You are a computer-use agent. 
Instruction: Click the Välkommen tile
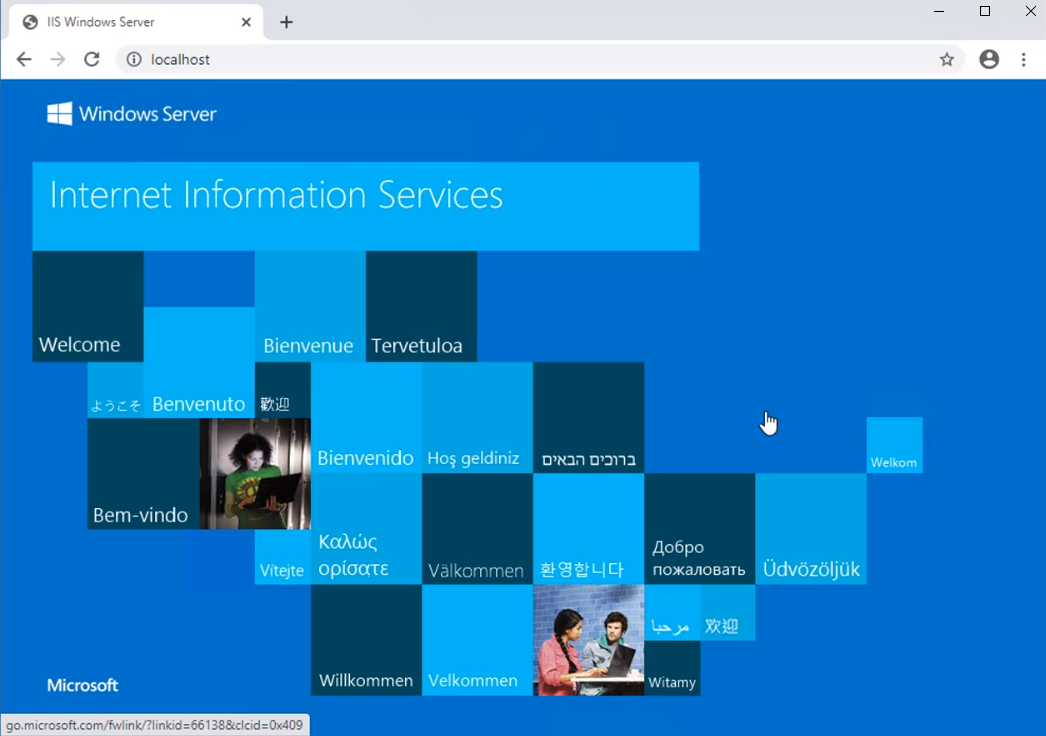point(477,529)
